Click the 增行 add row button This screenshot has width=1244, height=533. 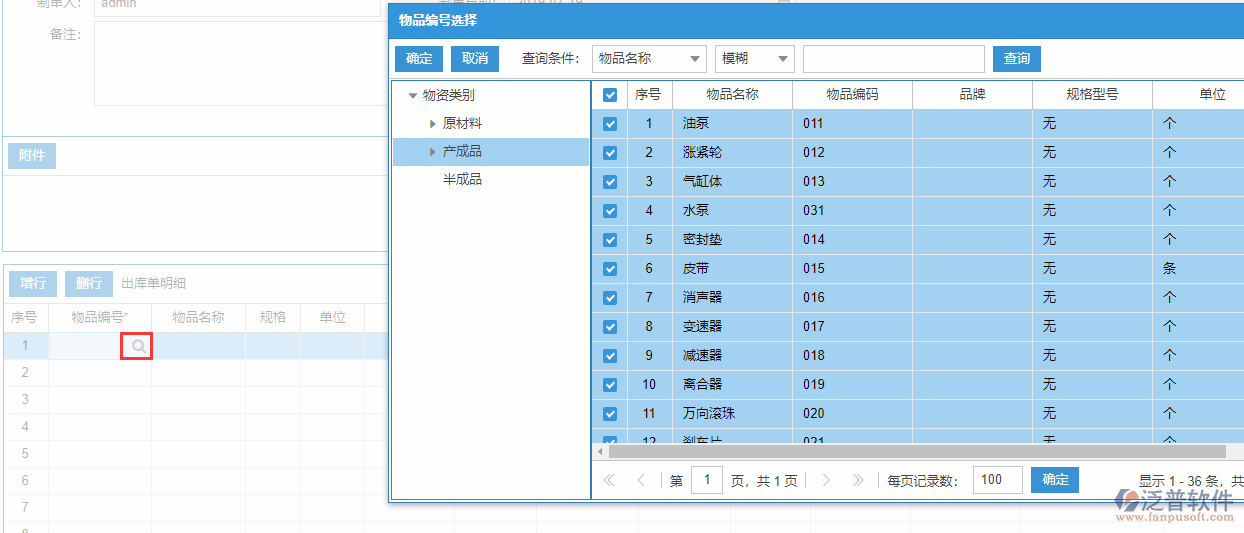click(x=33, y=284)
